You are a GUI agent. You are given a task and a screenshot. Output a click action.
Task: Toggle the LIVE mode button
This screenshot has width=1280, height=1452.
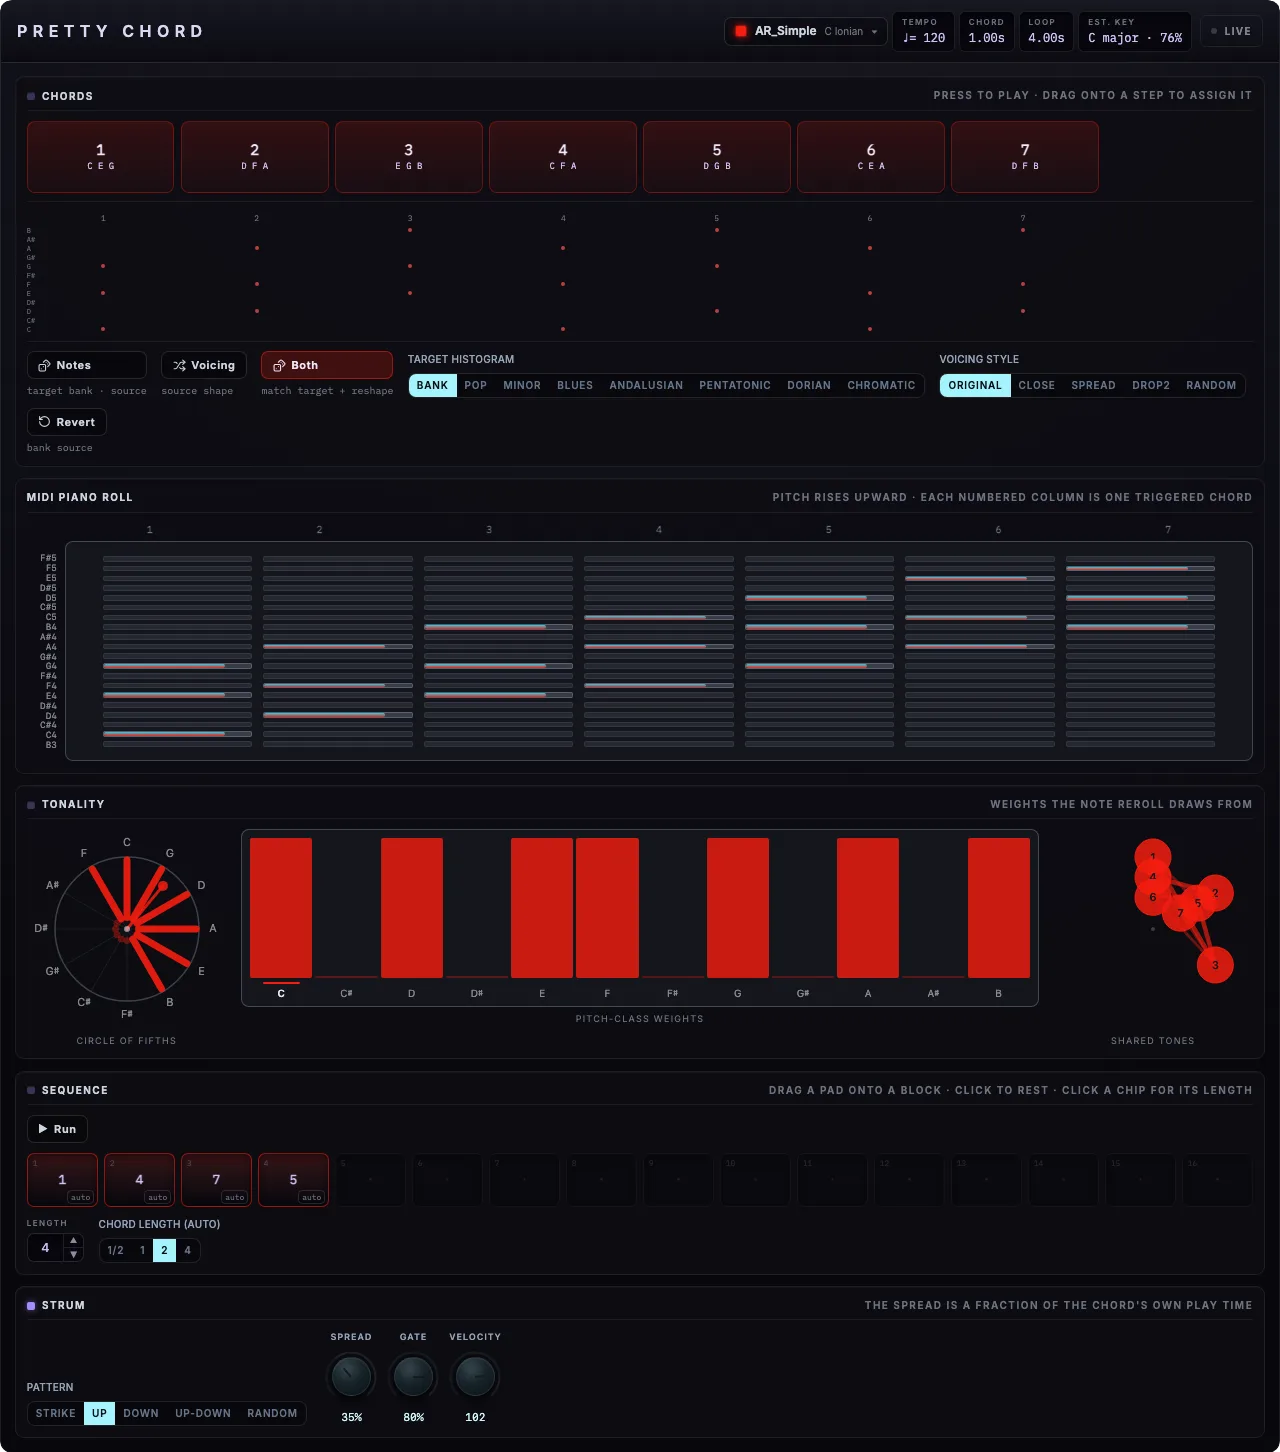pyautogui.click(x=1231, y=31)
